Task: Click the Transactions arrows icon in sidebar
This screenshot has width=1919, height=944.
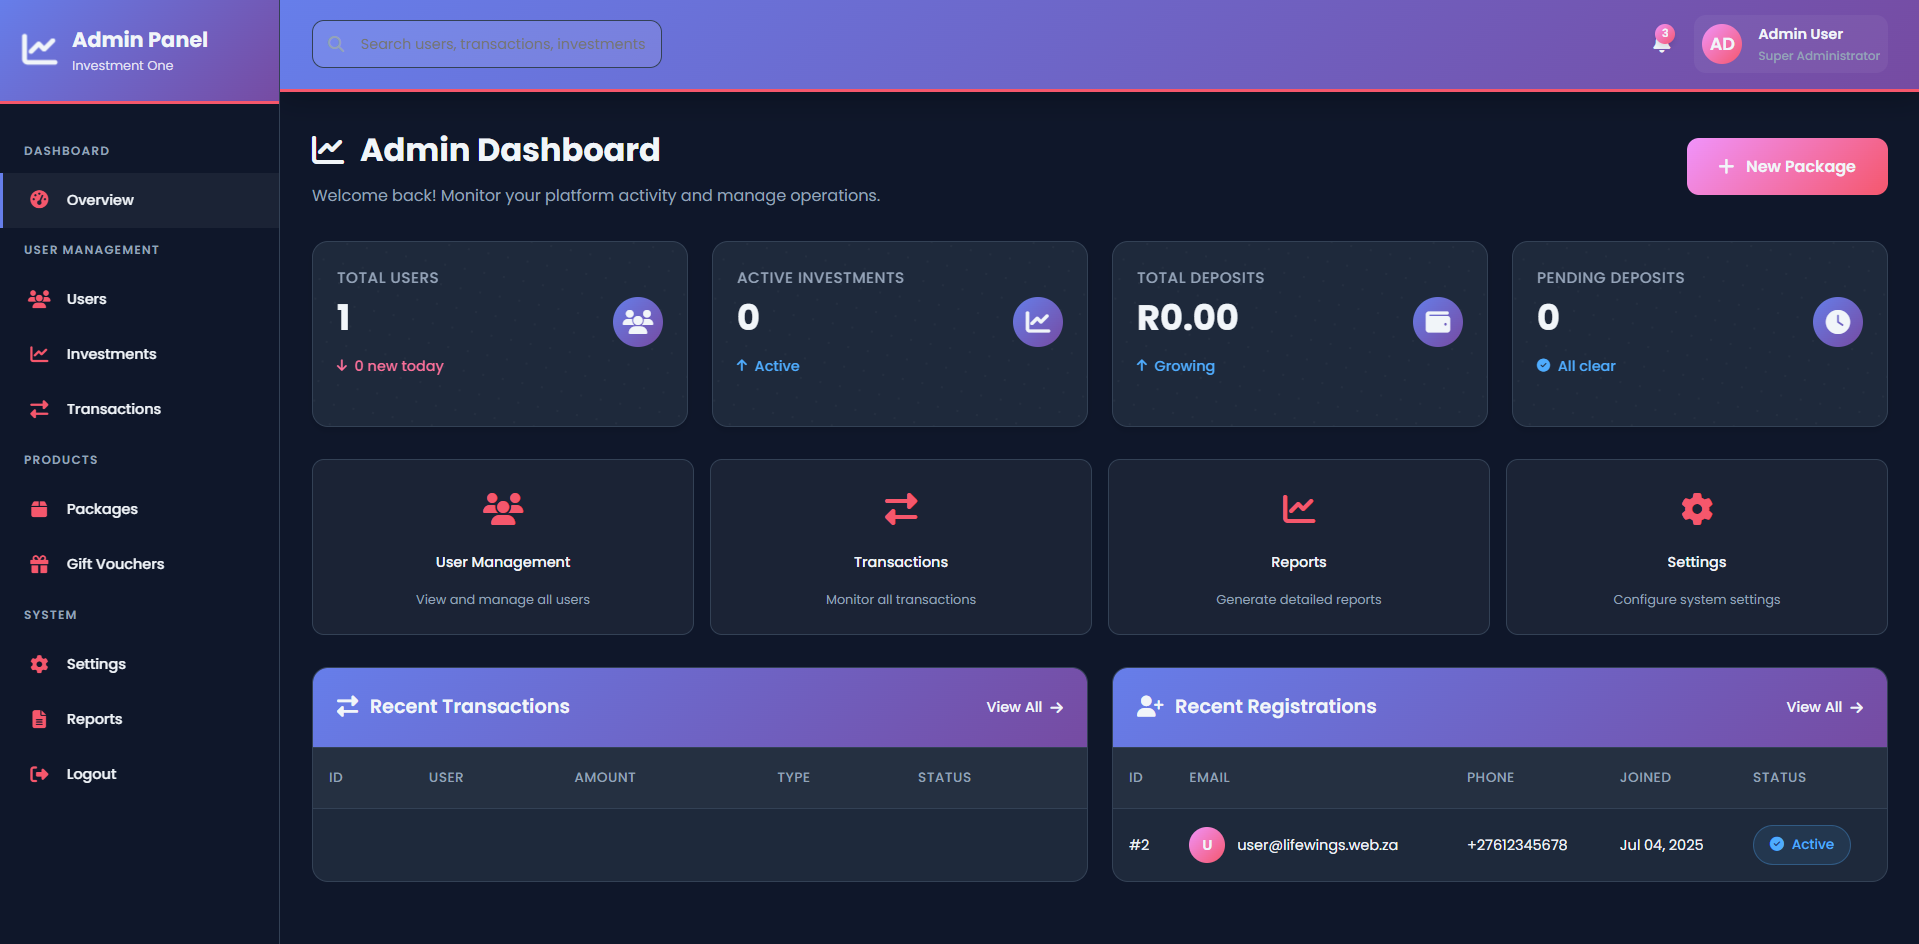Action: coord(39,409)
